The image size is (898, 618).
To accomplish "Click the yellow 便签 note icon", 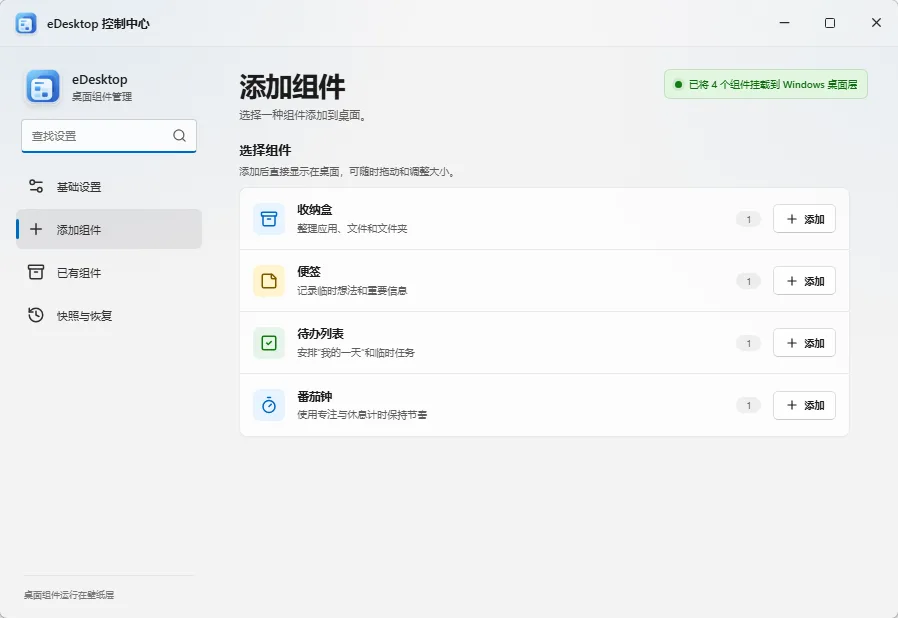I will coord(269,281).
